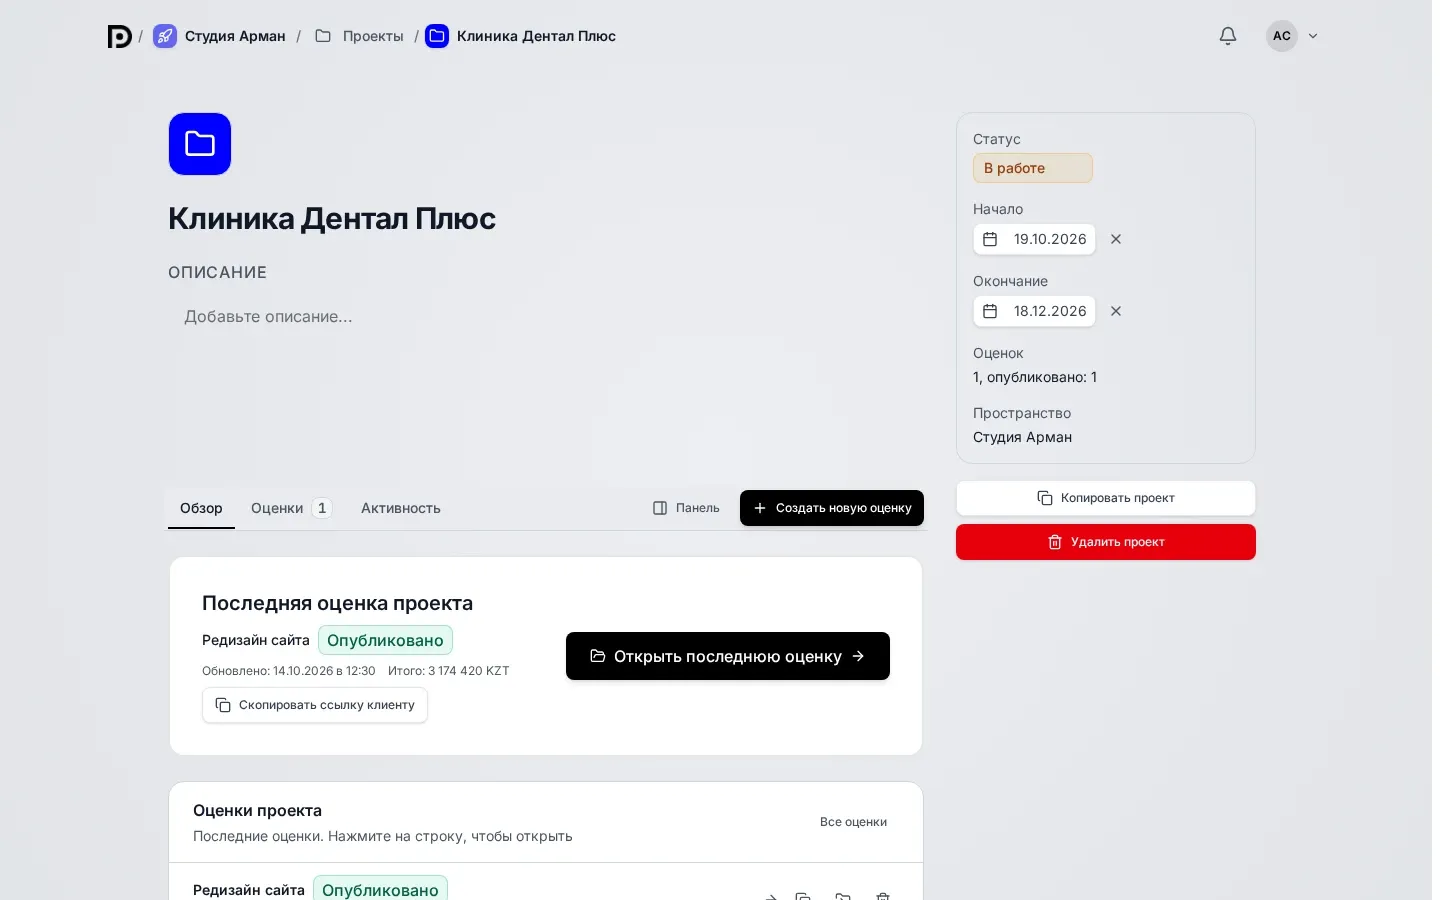Click Создать новую оценку
1440x900 pixels.
pos(832,508)
